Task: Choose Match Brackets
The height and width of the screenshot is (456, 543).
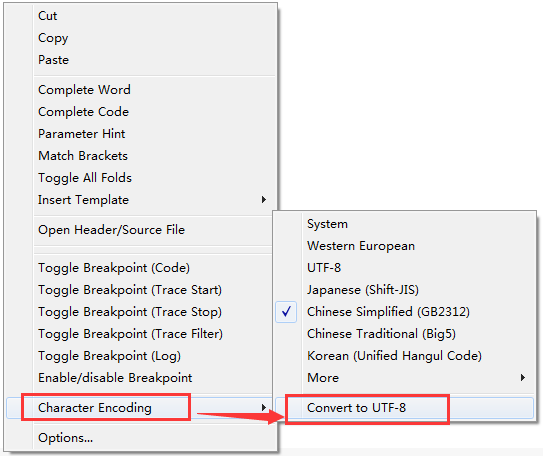Action: [x=140, y=156]
